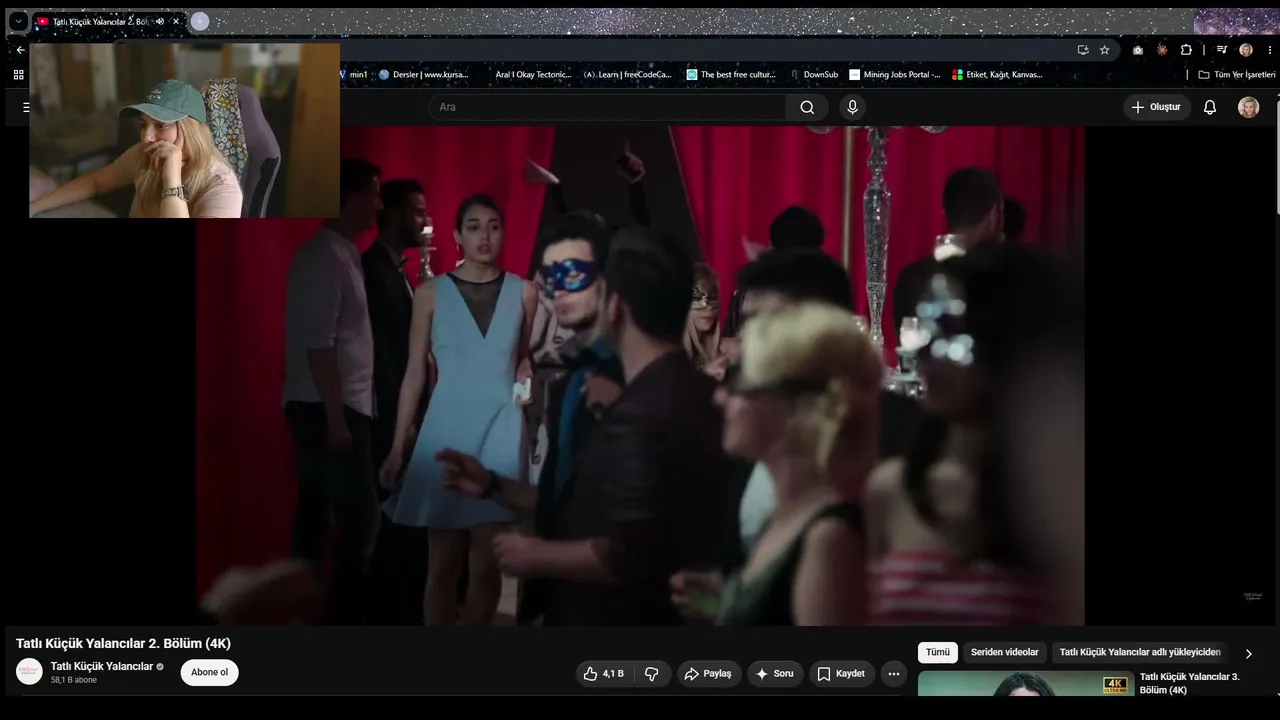Open a new browser tab
Viewport: 1280px width, 720px height.
click(200, 21)
